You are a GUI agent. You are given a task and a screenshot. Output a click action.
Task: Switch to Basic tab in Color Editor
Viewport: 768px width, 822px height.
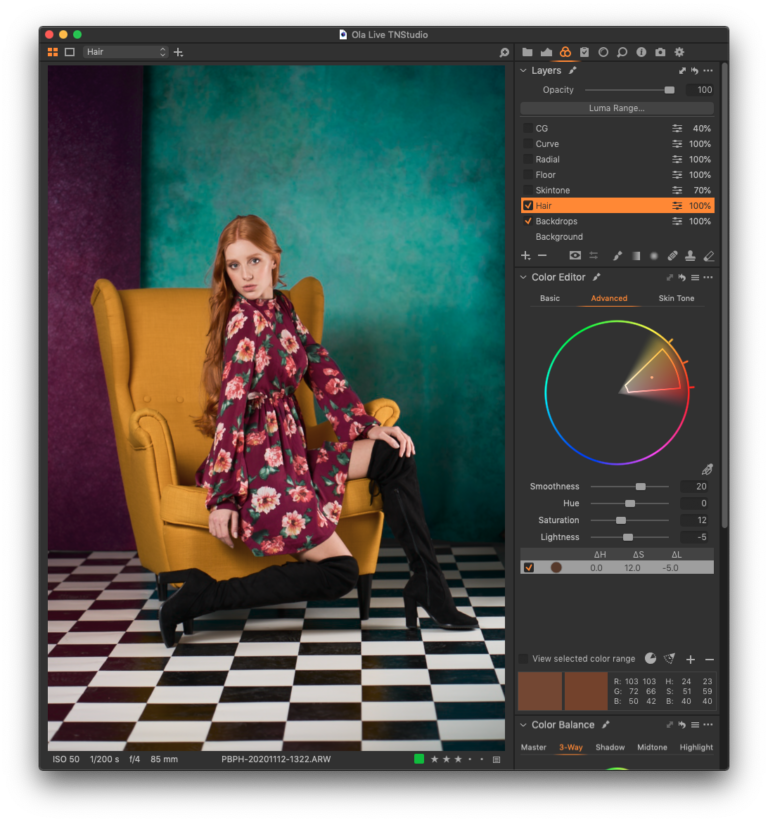pos(550,298)
